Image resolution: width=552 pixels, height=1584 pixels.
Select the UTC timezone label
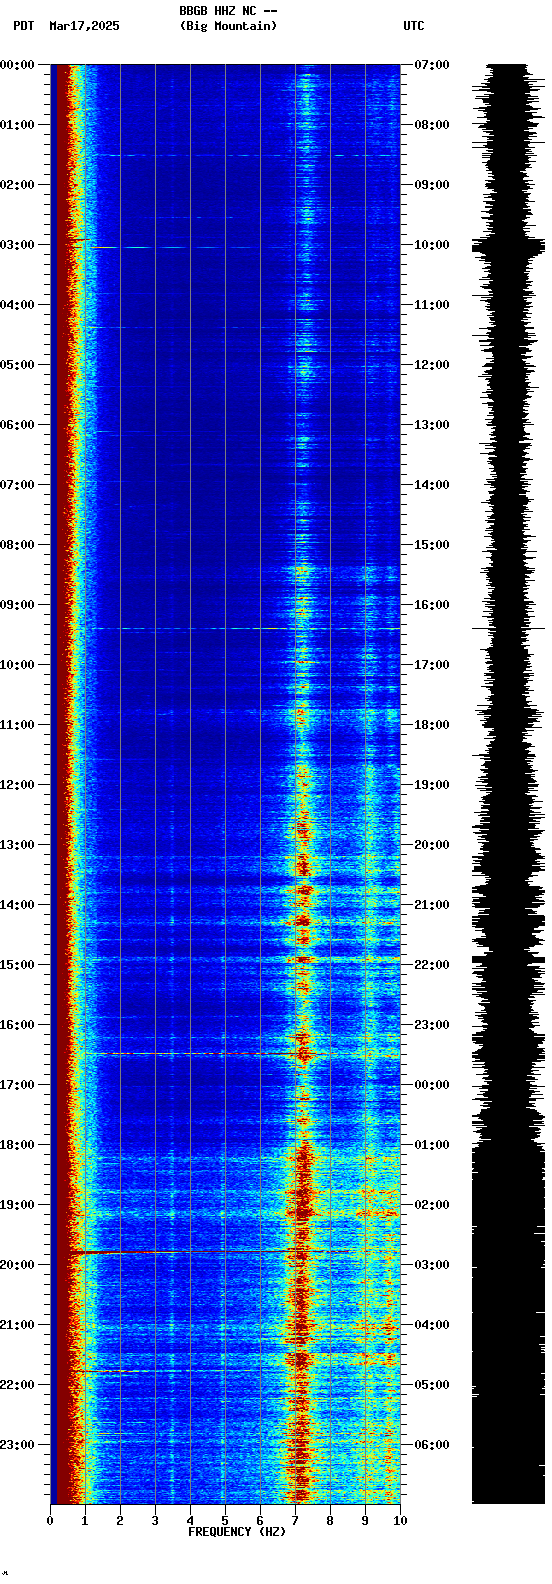point(414,26)
